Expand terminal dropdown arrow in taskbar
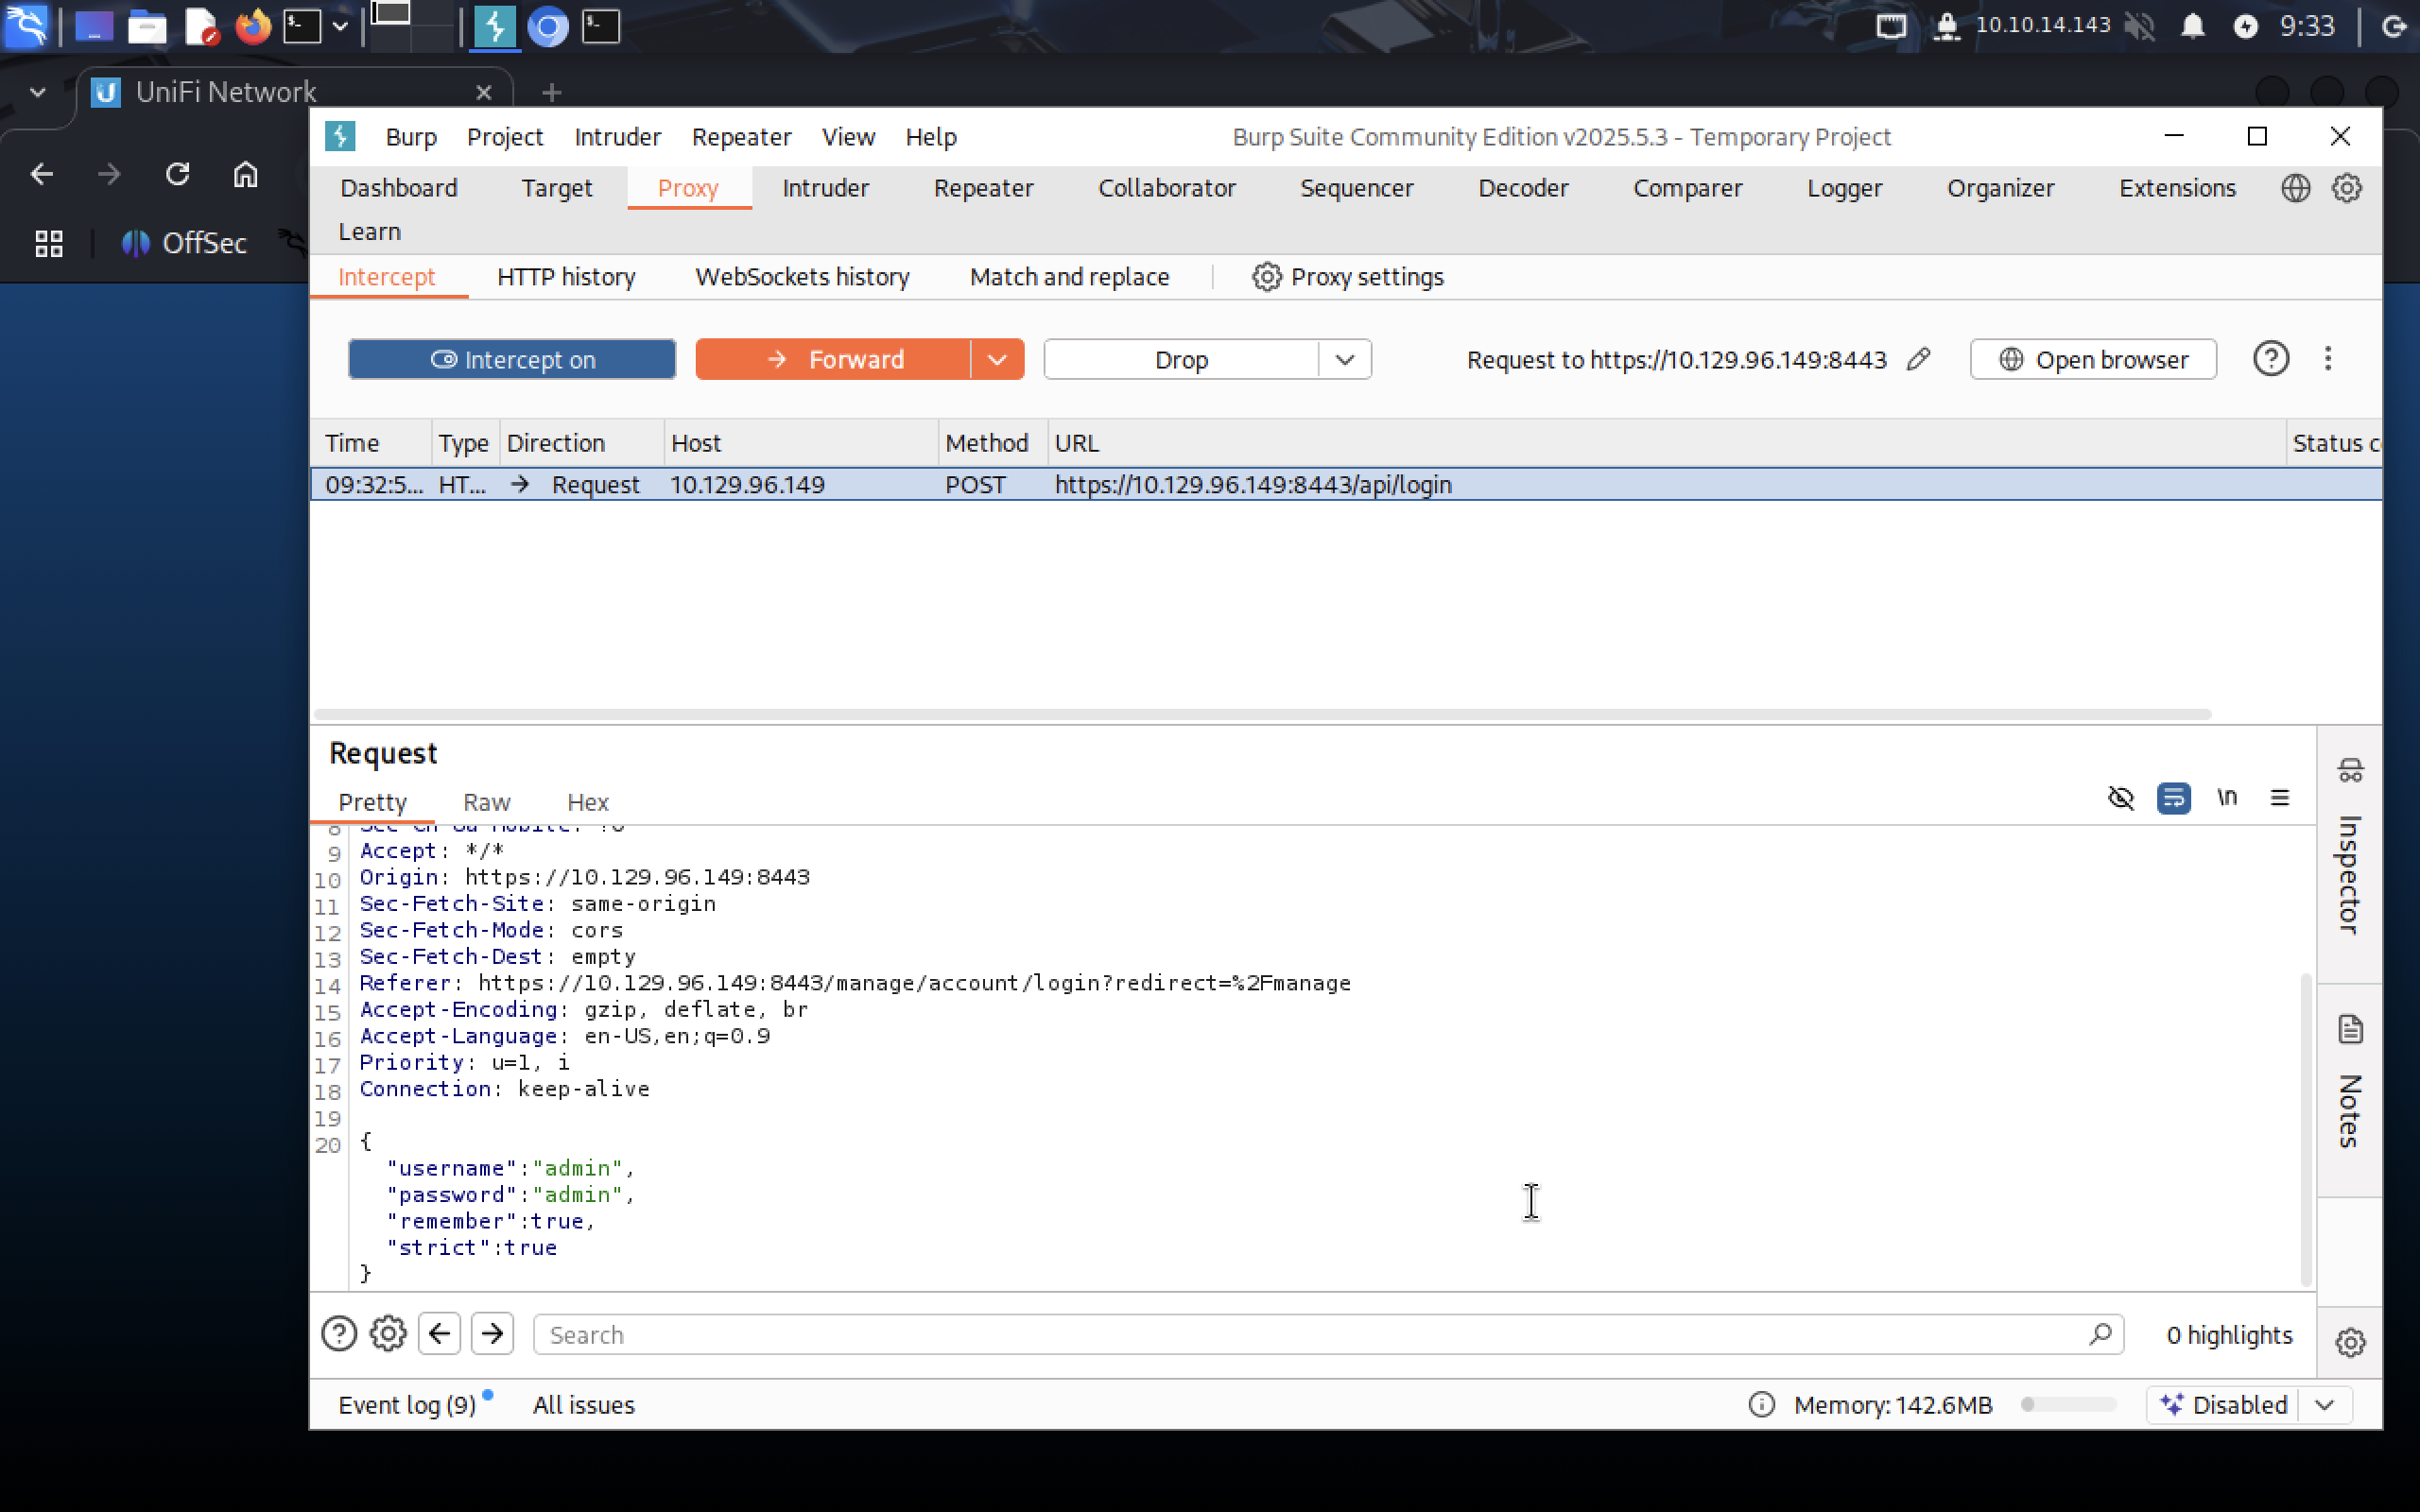The height and width of the screenshot is (1512, 2420). (340, 26)
